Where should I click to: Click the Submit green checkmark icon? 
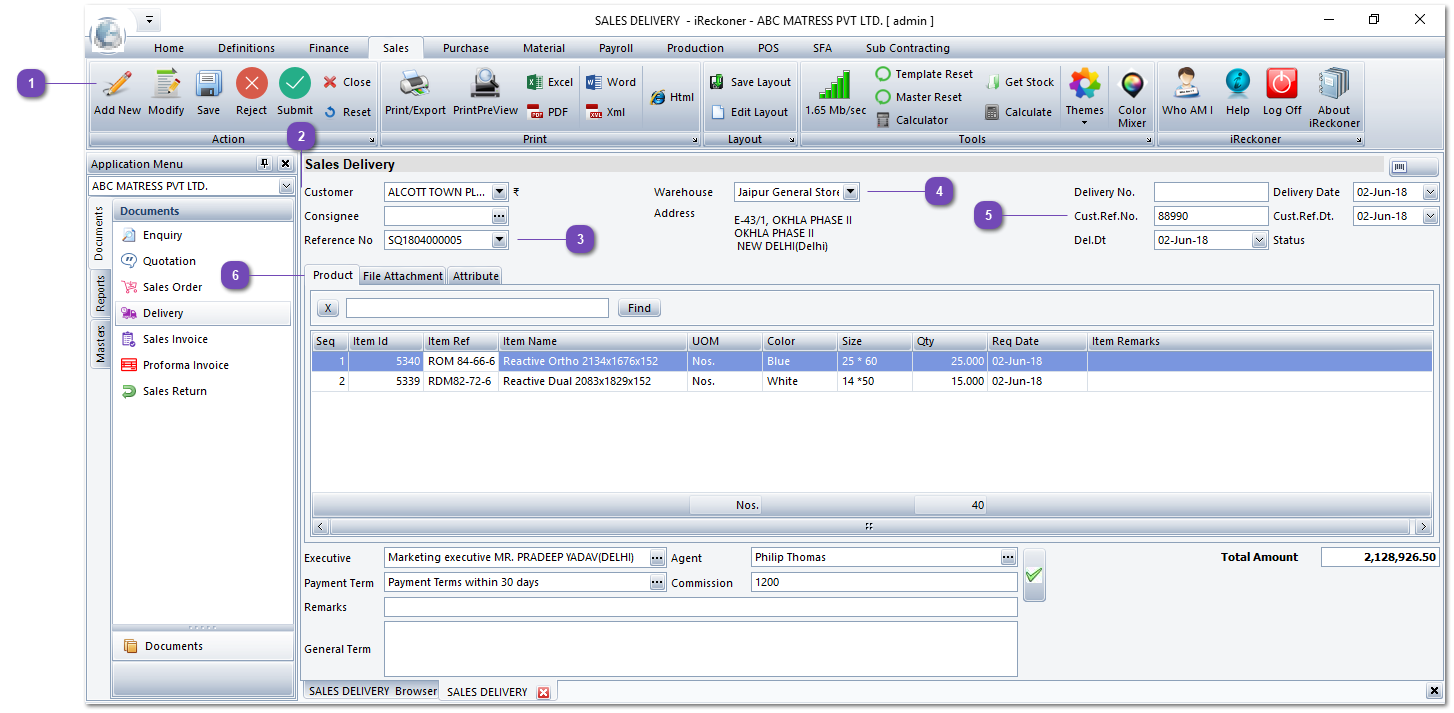coord(295,84)
